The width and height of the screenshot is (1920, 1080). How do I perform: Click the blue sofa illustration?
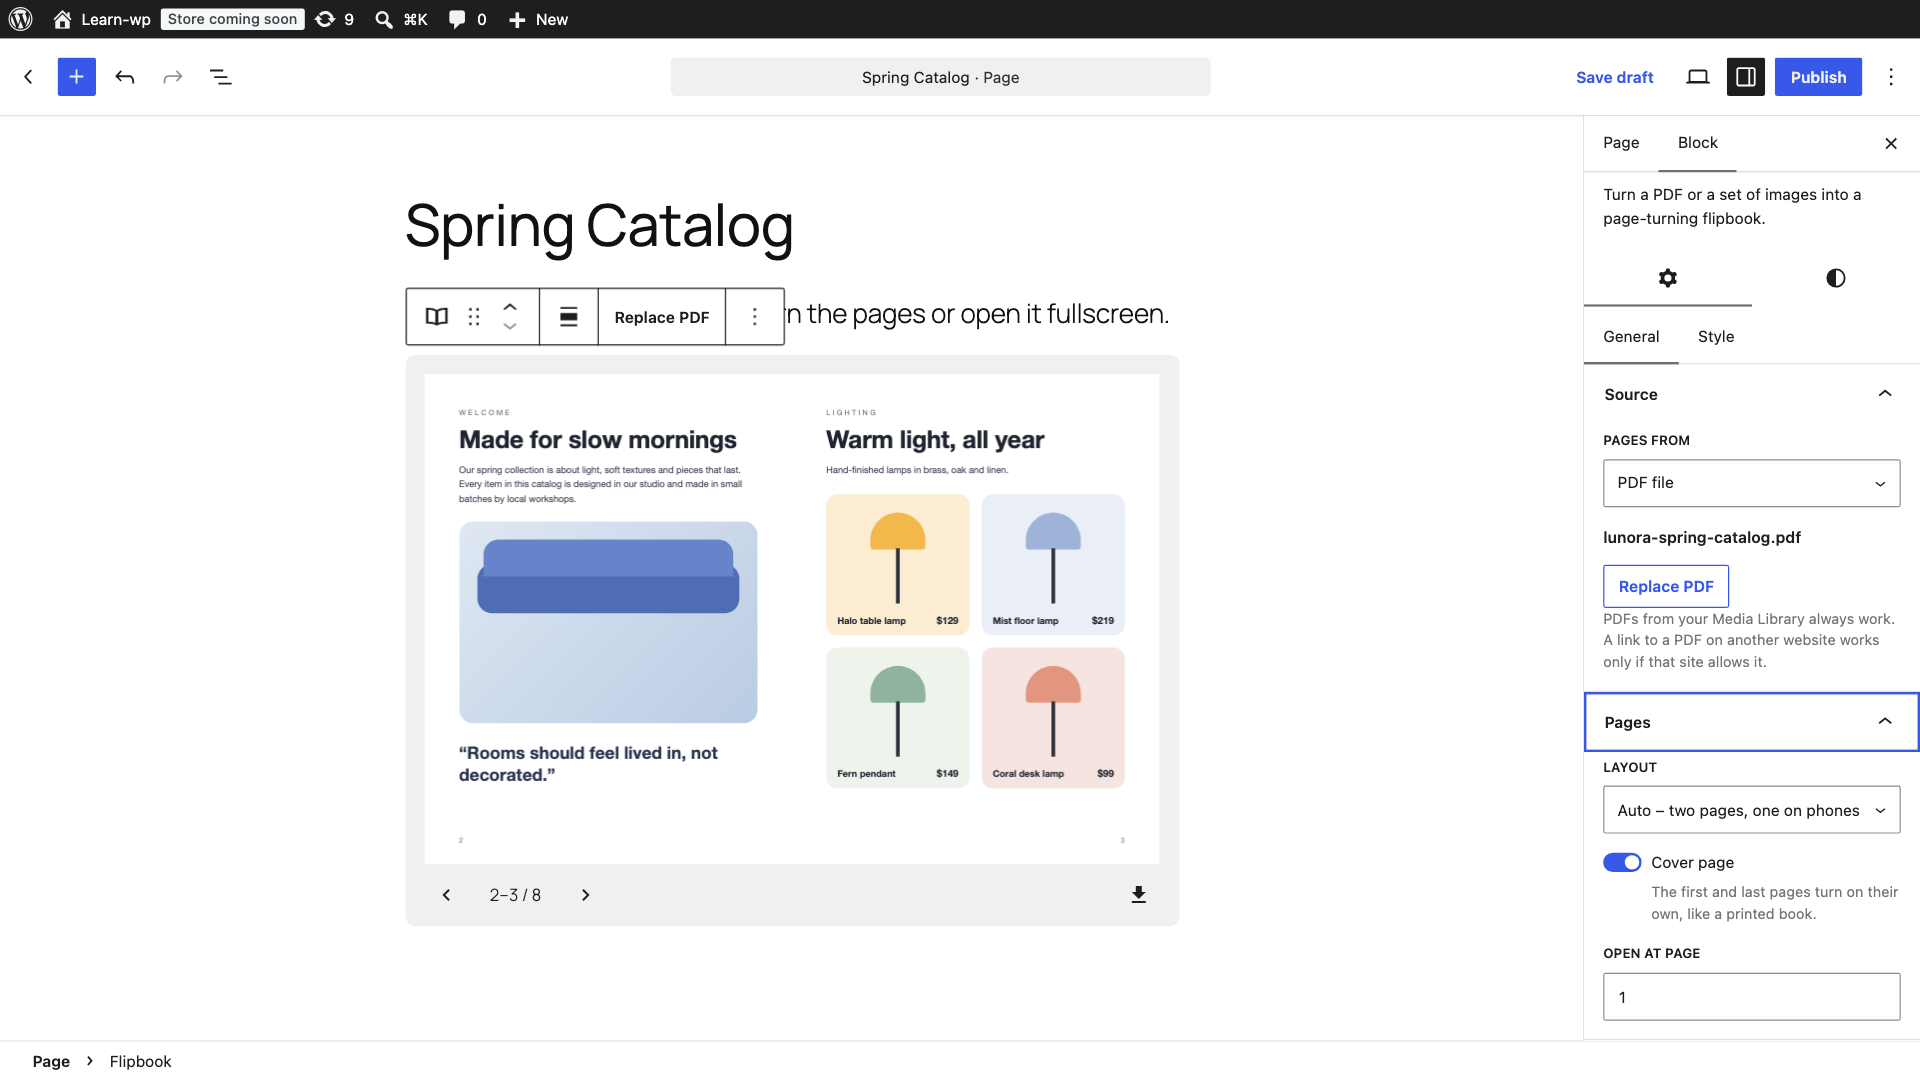(x=608, y=622)
